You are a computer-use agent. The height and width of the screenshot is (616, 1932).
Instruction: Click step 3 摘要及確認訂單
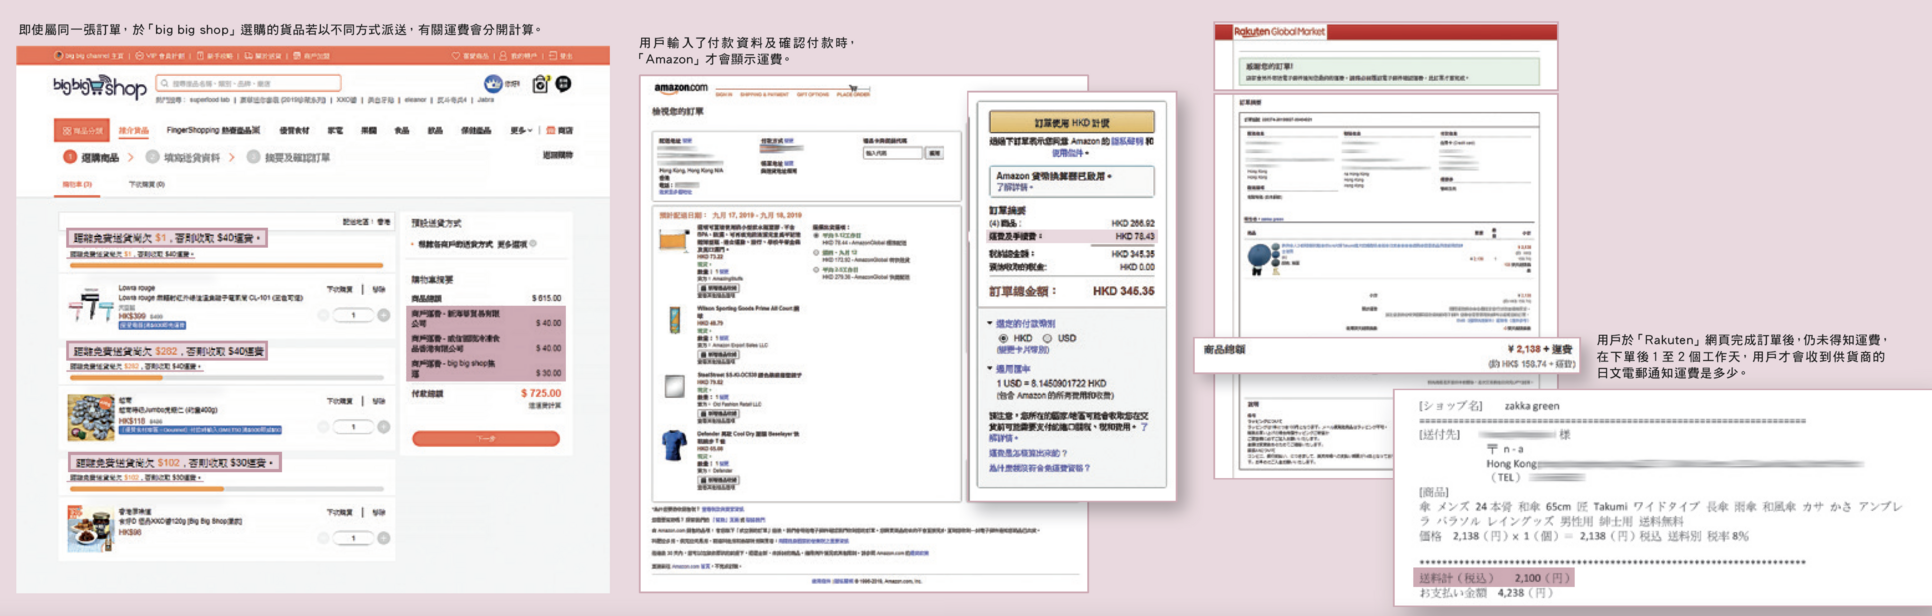point(288,157)
